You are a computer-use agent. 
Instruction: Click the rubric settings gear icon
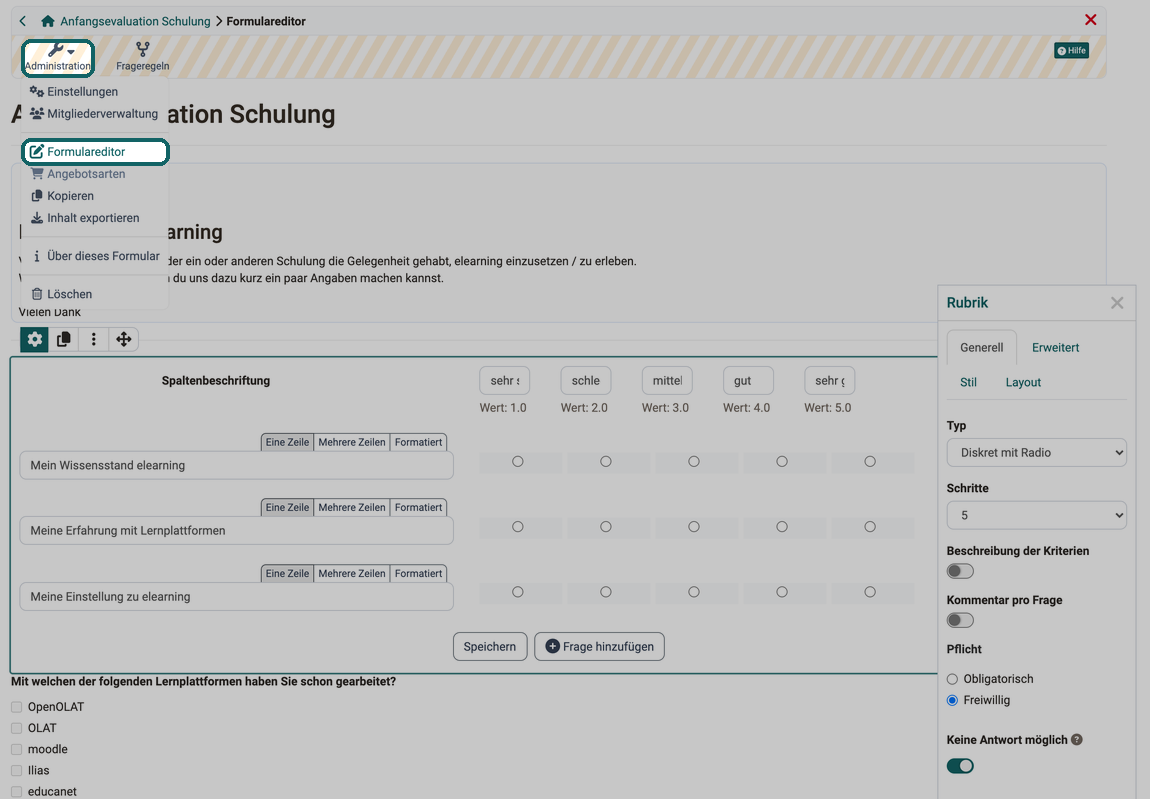click(34, 339)
